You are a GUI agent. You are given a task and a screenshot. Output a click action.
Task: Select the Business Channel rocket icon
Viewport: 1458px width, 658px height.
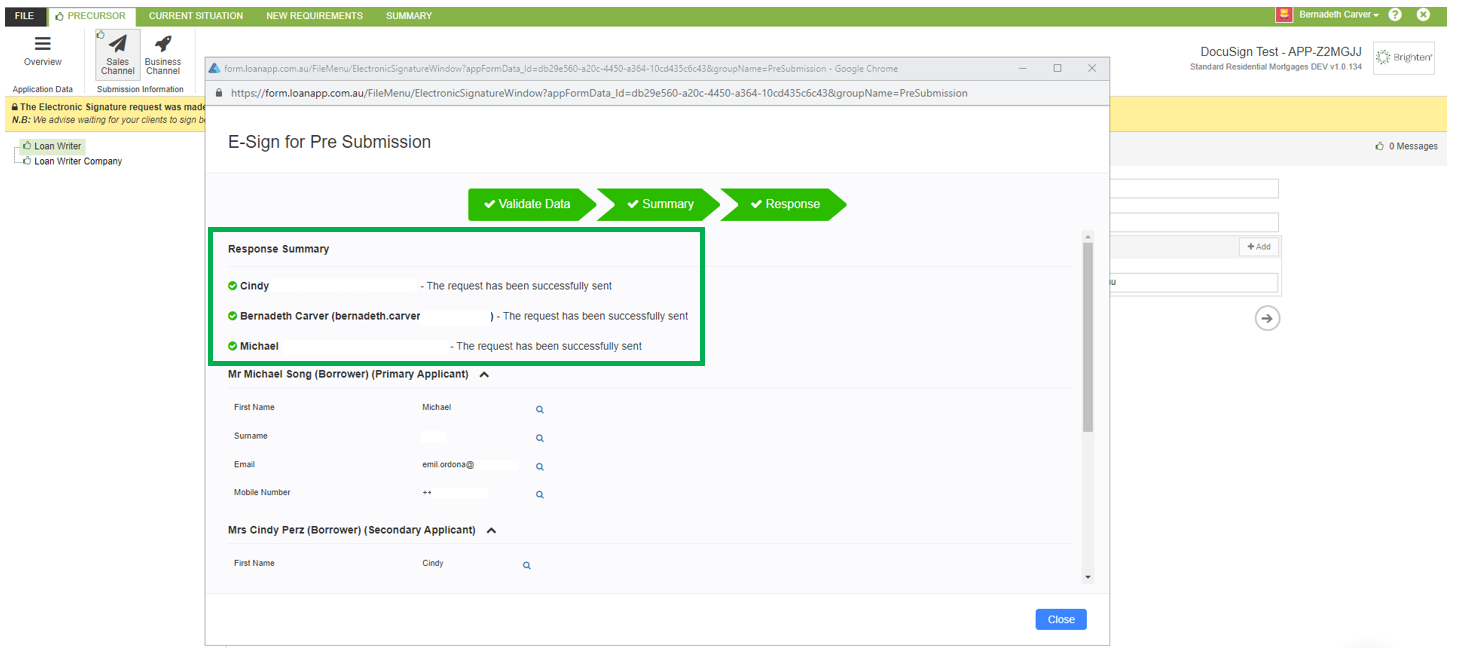[163, 45]
